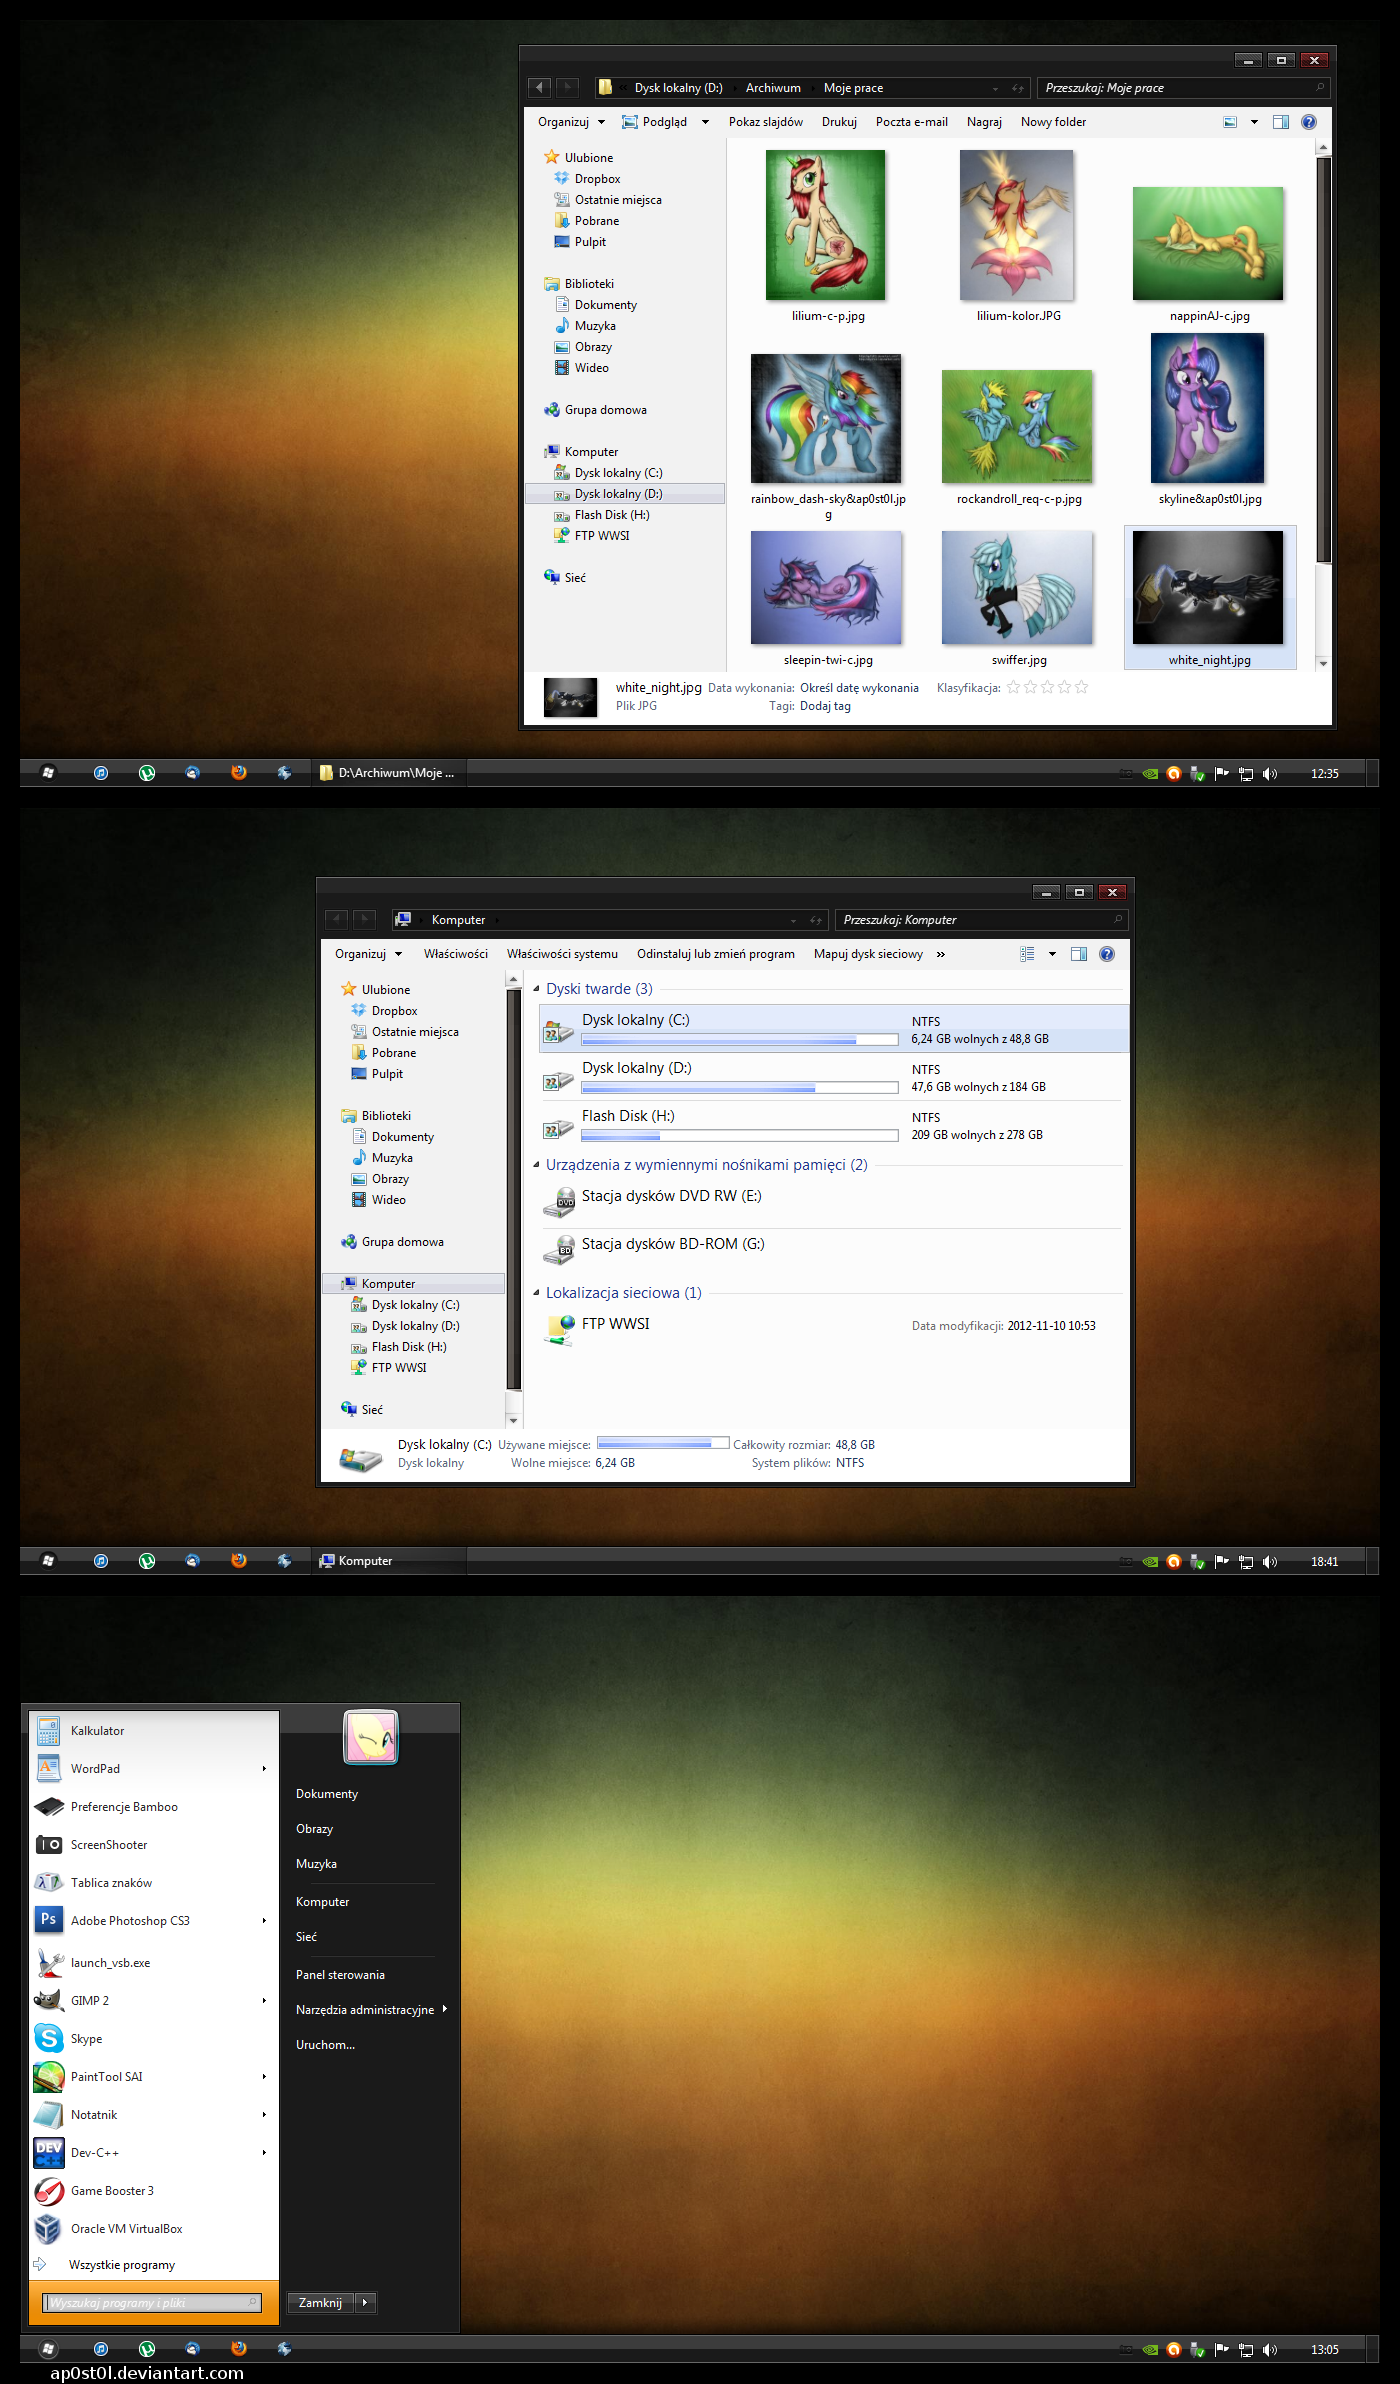Select the skyline&ap0st0l.jpg thumbnail
The width and height of the screenshot is (1400, 2384).
point(1208,409)
